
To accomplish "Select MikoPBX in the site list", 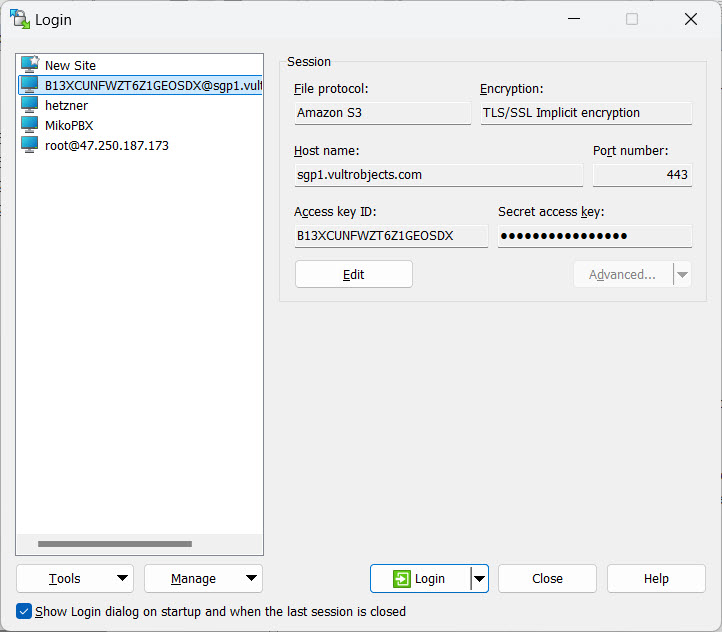I will click(69, 125).
